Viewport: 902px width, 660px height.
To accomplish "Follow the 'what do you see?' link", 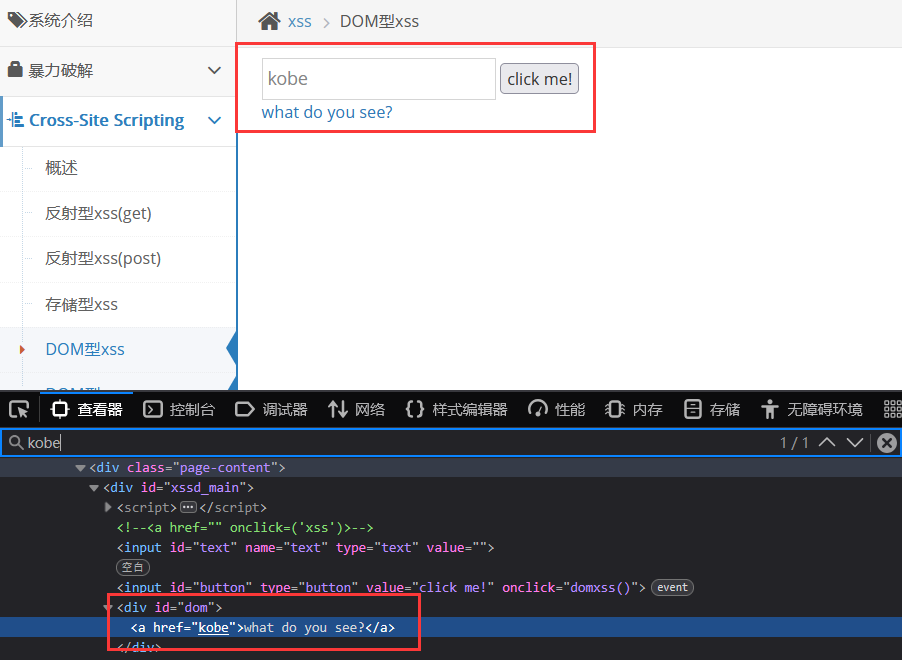I will tap(327, 112).
